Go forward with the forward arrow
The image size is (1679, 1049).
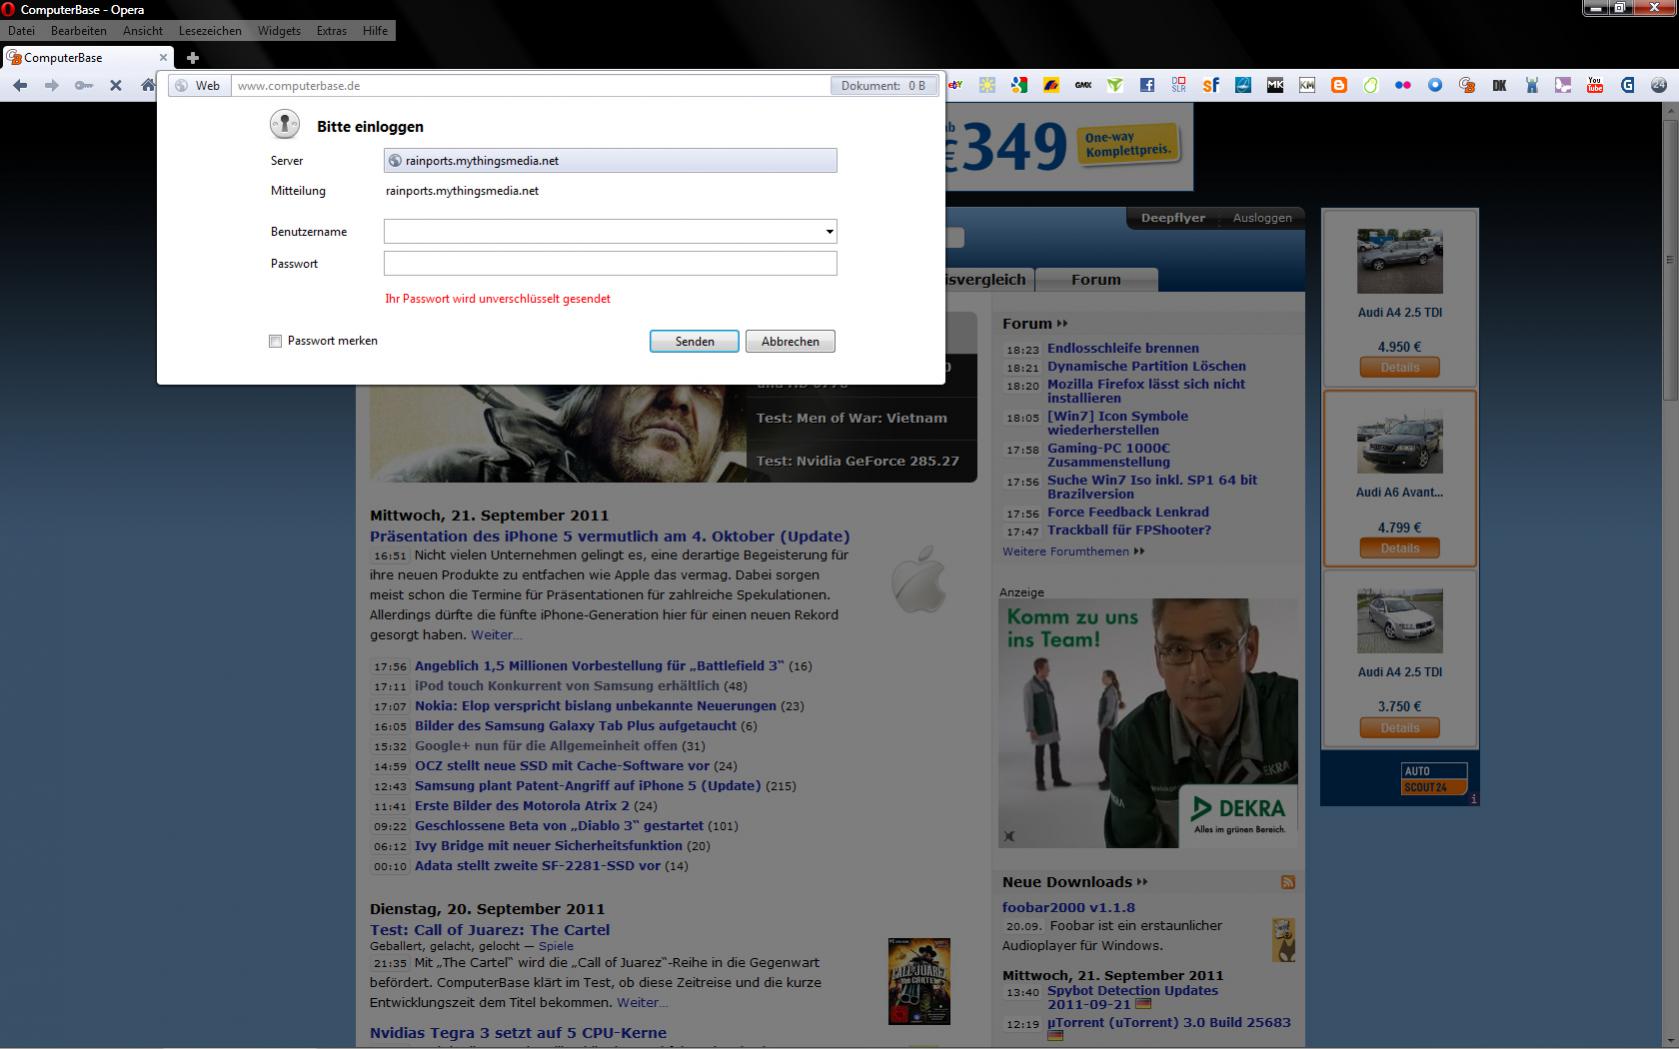52,86
